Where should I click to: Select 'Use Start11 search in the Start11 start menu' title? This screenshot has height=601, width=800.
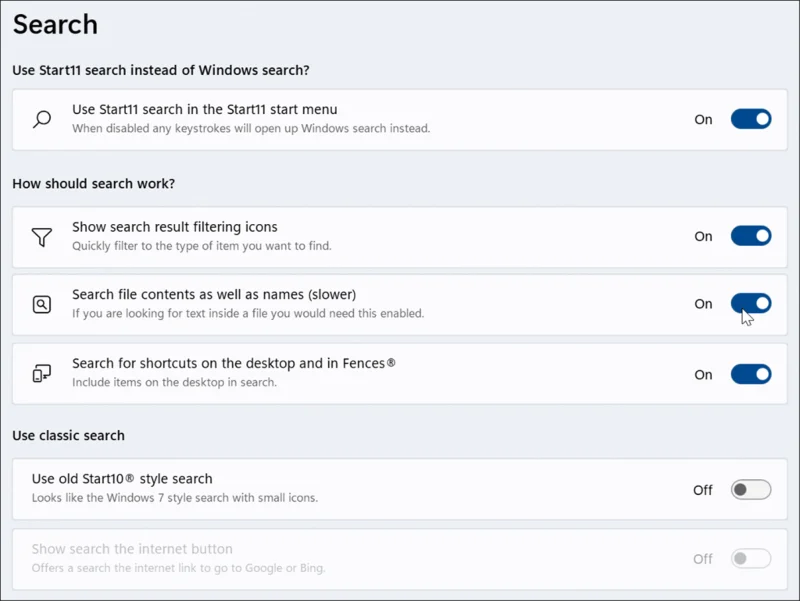[205, 110]
